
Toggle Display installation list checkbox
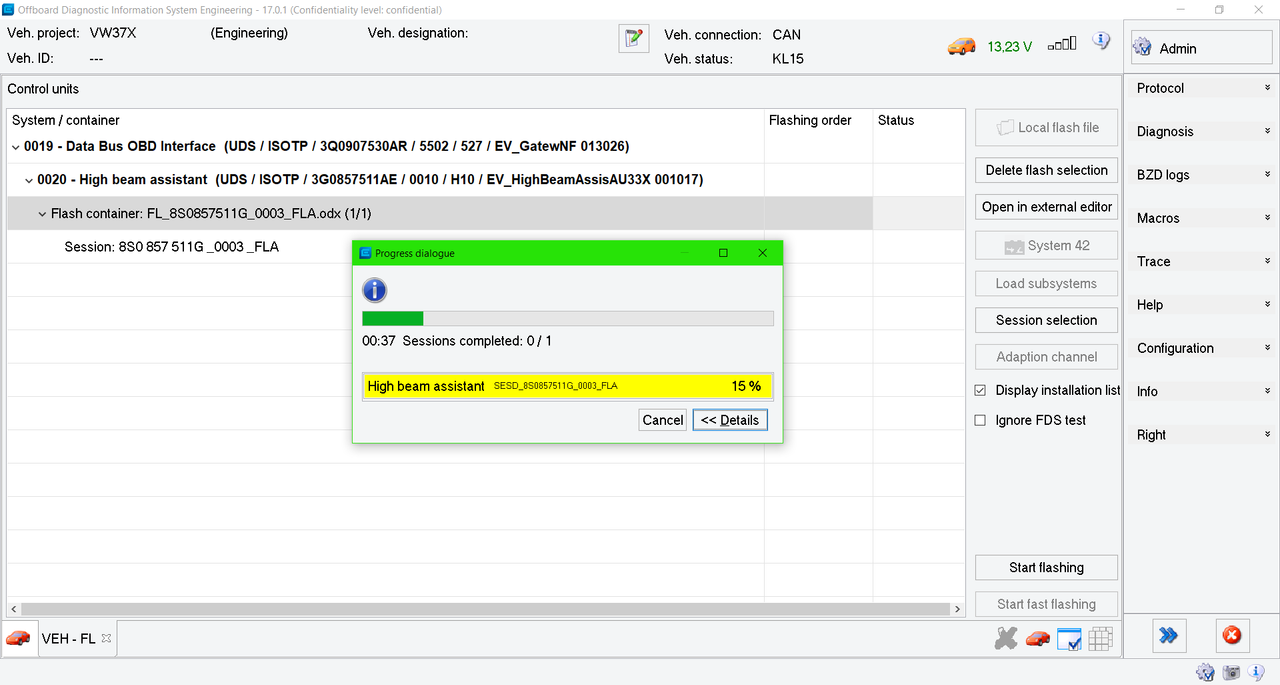(x=980, y=390)
